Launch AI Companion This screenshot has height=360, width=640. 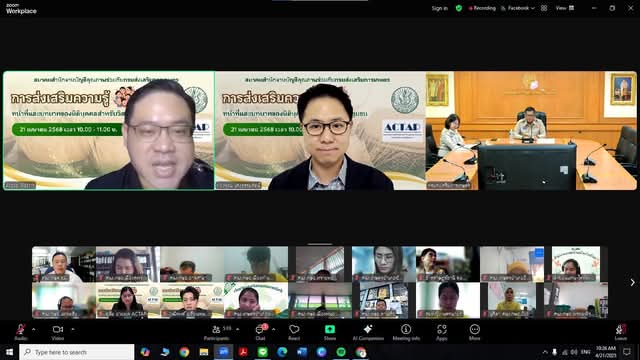[368, 332]
